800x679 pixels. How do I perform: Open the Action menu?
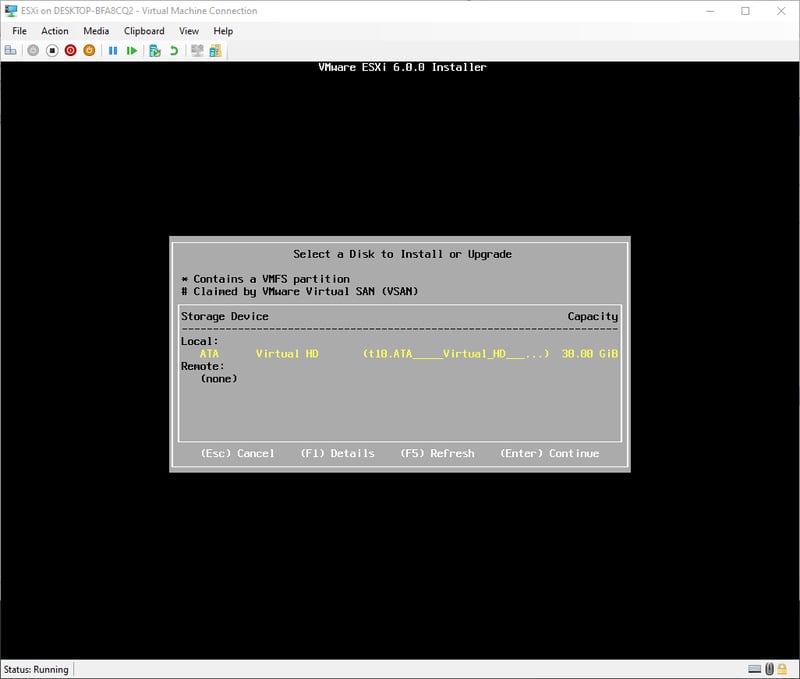pos(55,31)
